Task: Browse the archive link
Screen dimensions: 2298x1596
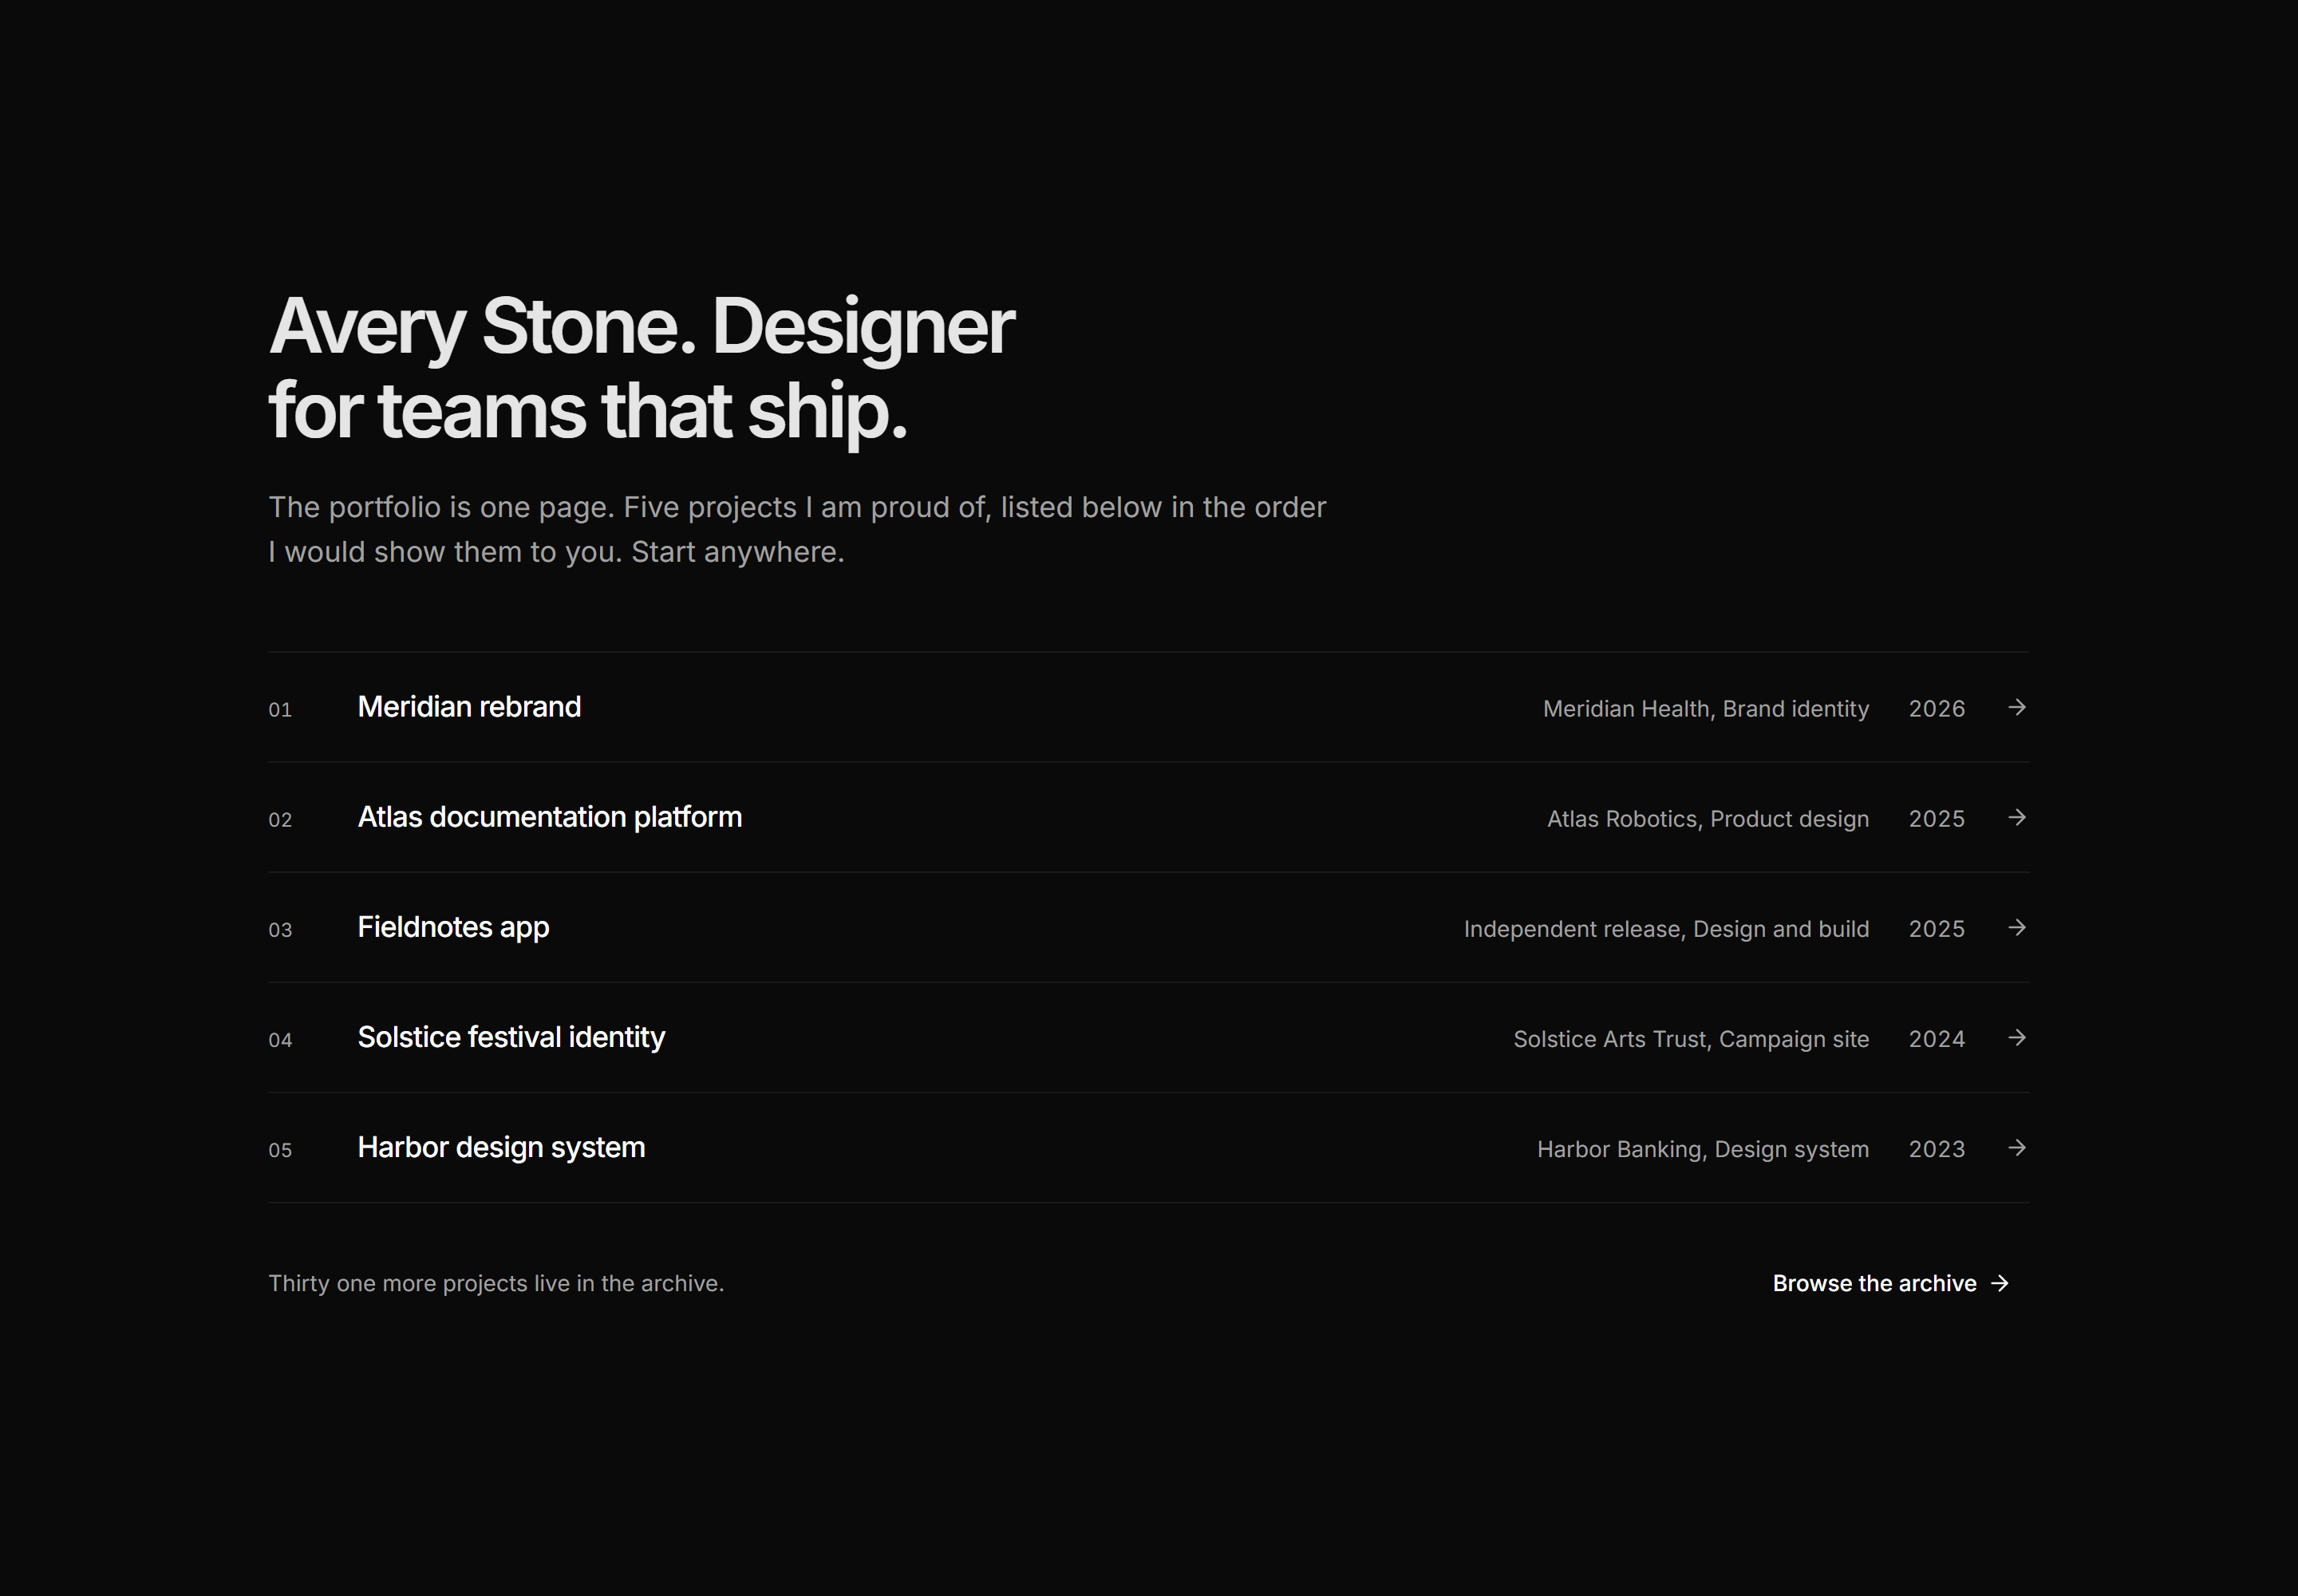Action: coord(1891,1283)
